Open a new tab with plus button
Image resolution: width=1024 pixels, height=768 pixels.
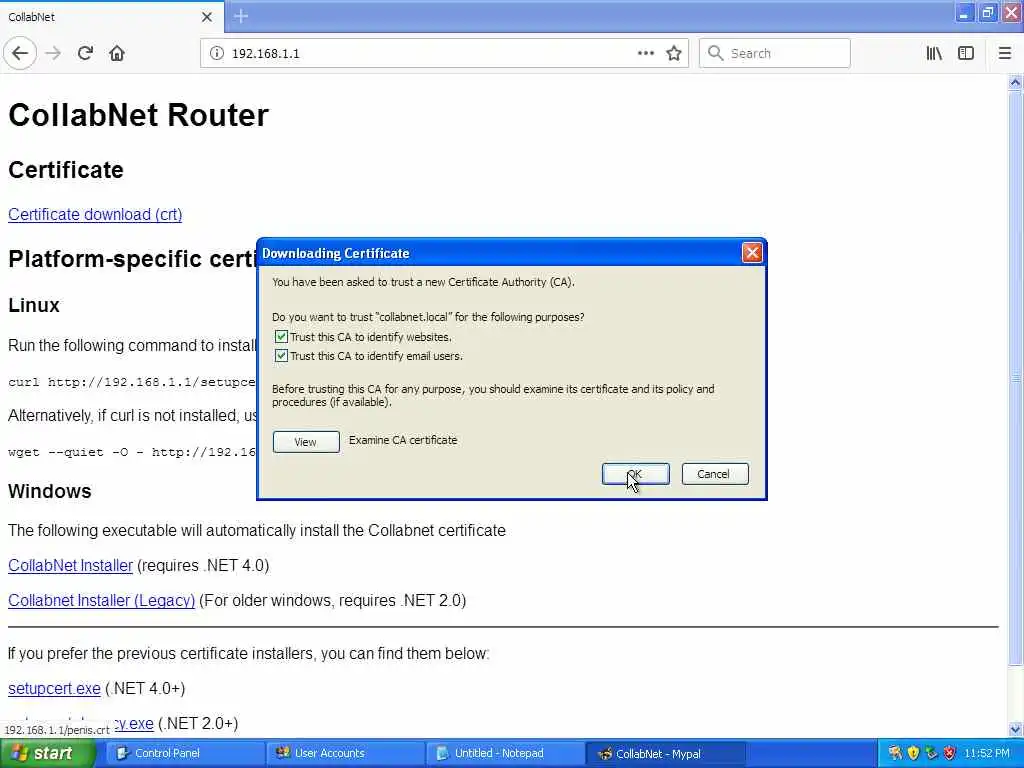pyautogui.click(x=241, y=16)
